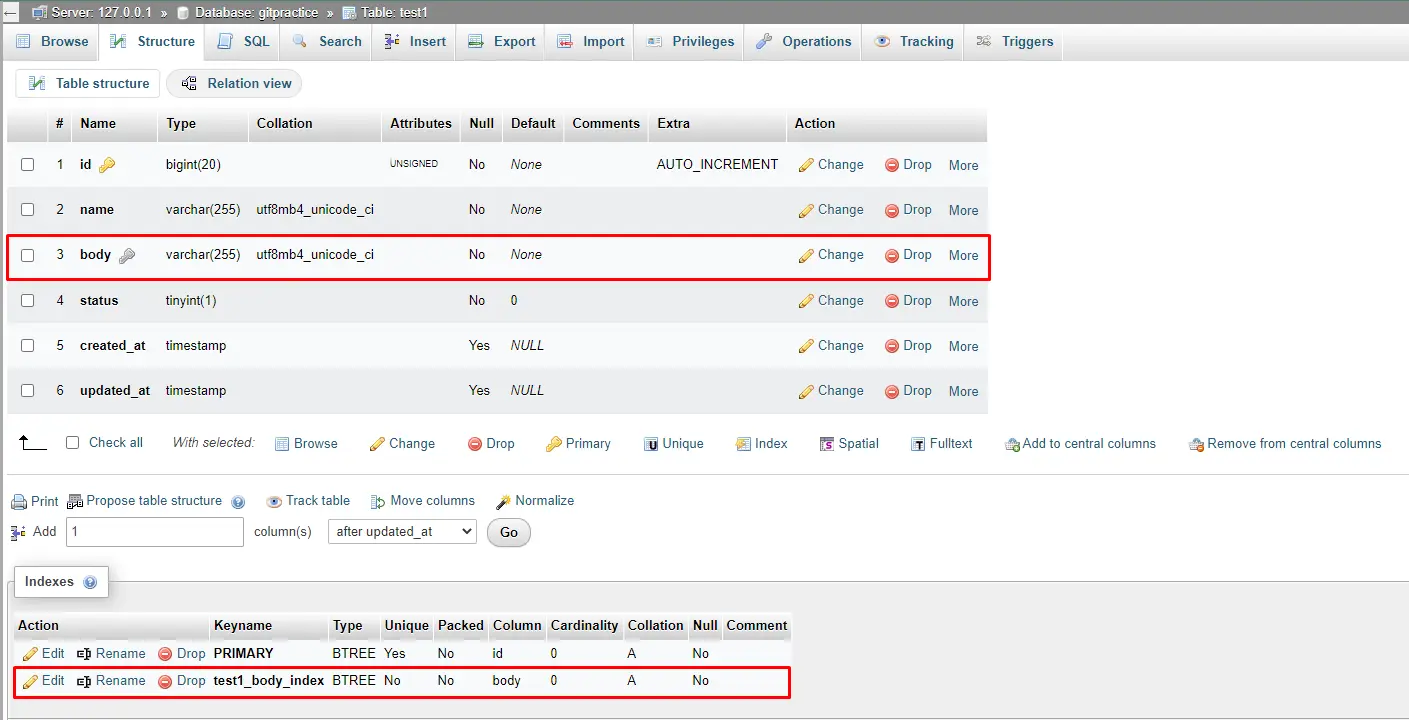
Task: Select the created_at column checkbox
Action: 28,345
